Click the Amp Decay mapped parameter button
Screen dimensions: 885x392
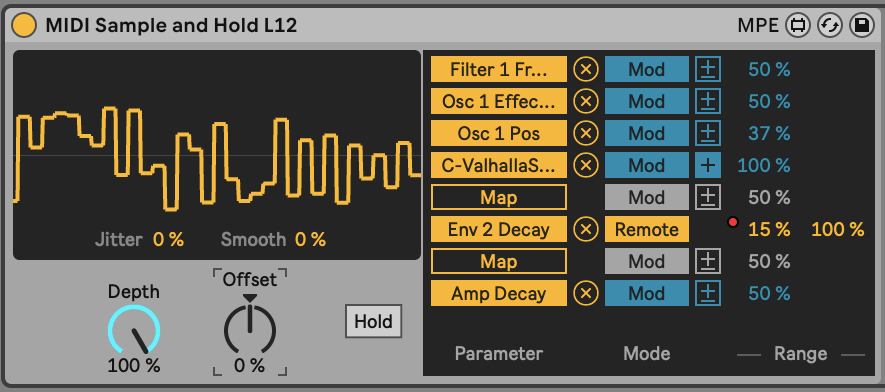point(499,293)
